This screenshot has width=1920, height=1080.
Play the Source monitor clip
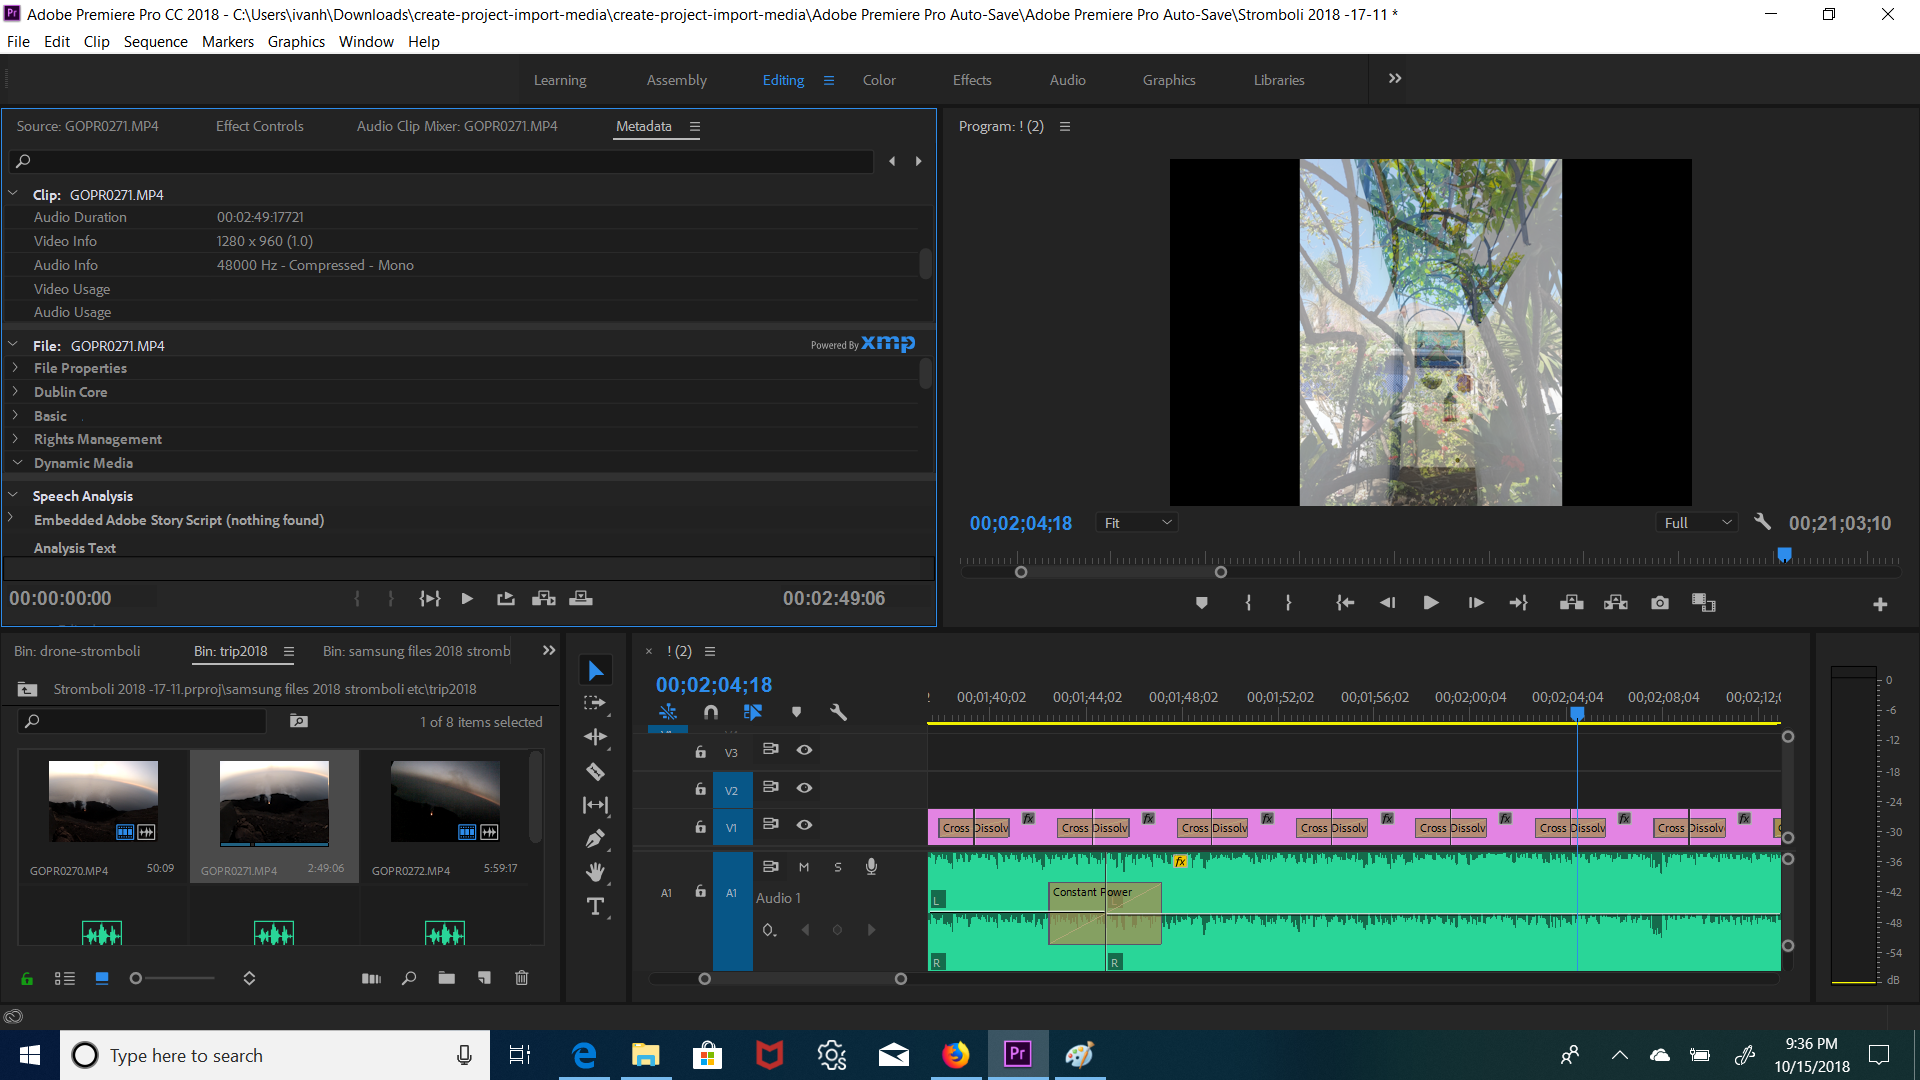pyautogui.click(x=467, y=598)
